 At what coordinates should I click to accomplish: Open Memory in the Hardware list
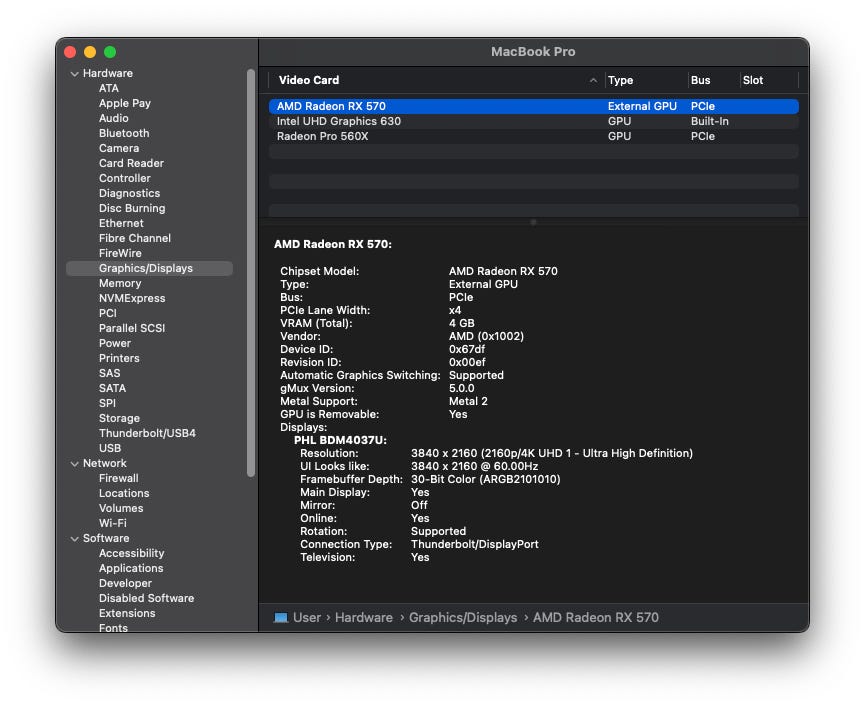tap(119, 284)
